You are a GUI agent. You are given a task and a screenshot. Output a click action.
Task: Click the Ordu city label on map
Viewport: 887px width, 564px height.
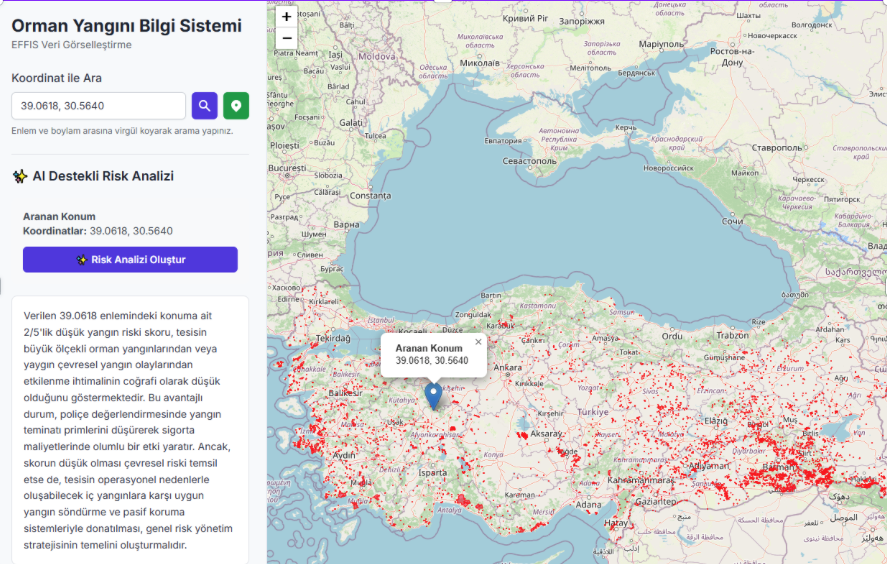[x=672, y=336]
